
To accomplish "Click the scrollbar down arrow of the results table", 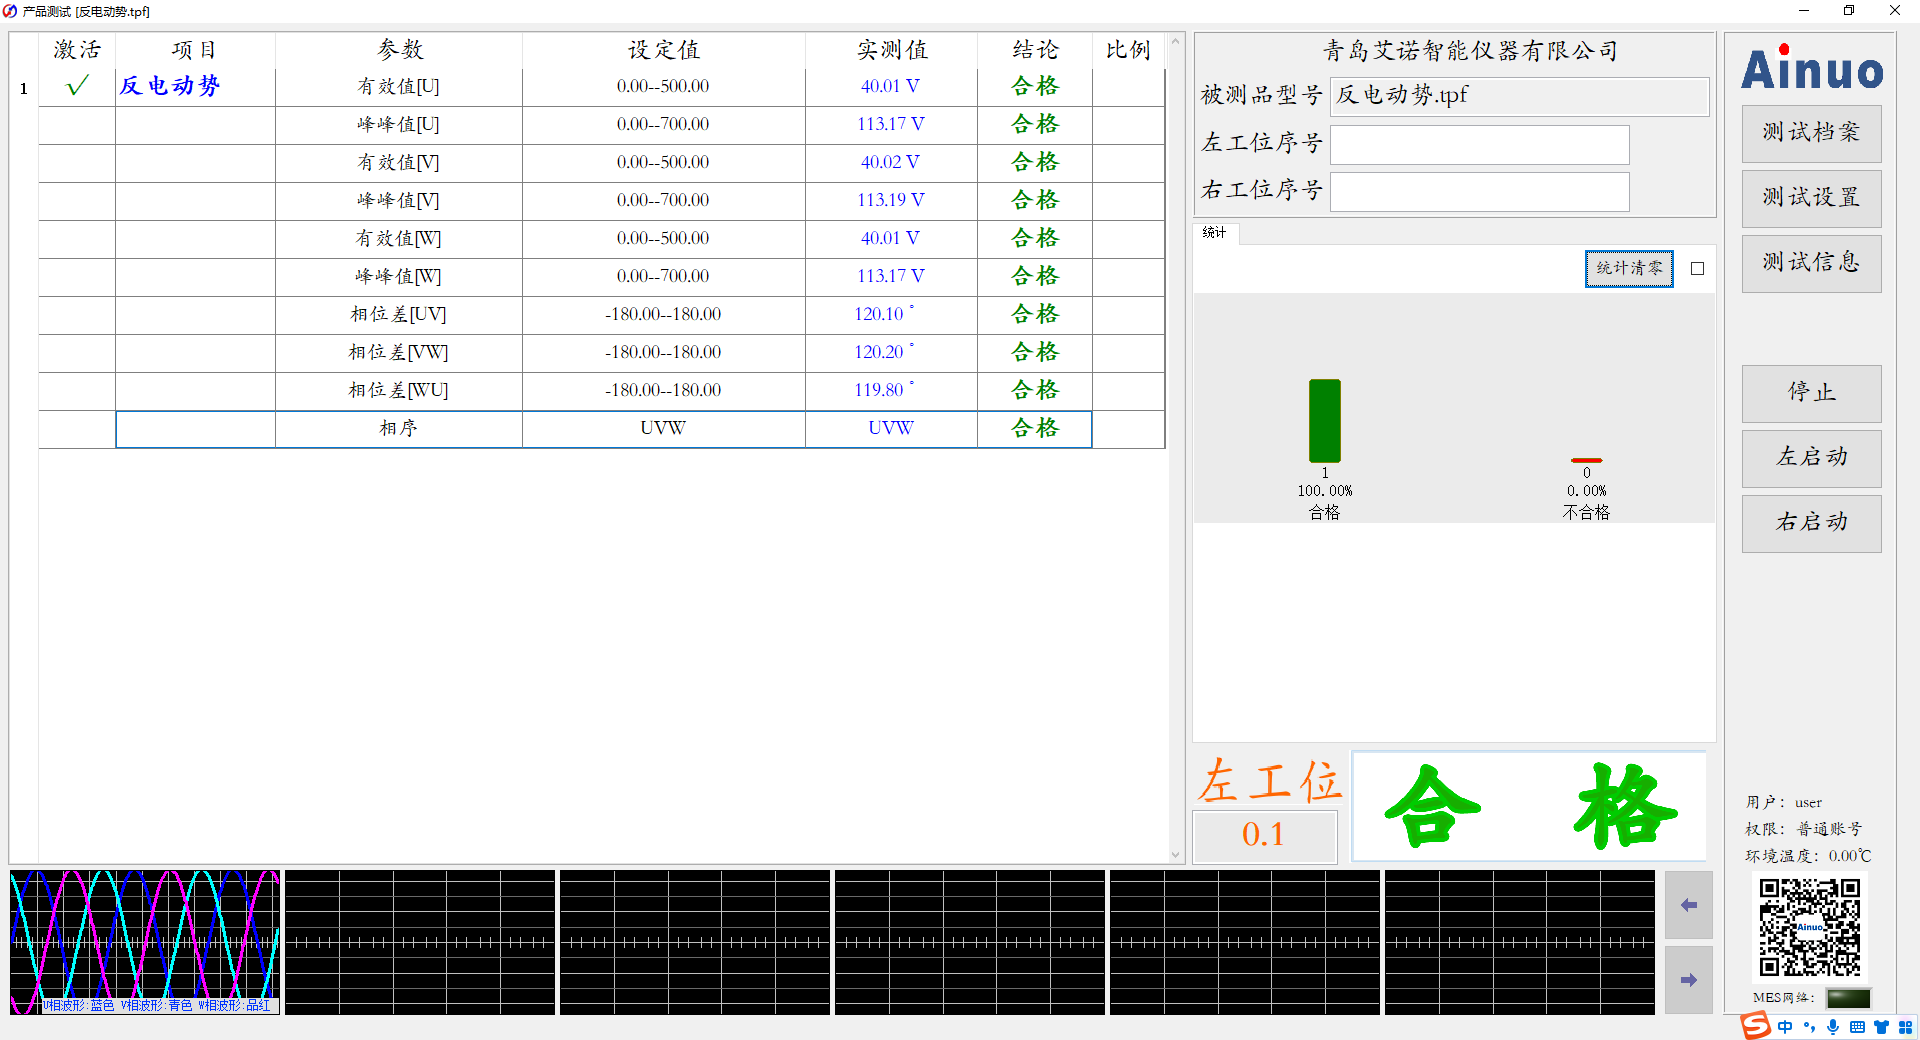I will click(x=1175, y=855).
